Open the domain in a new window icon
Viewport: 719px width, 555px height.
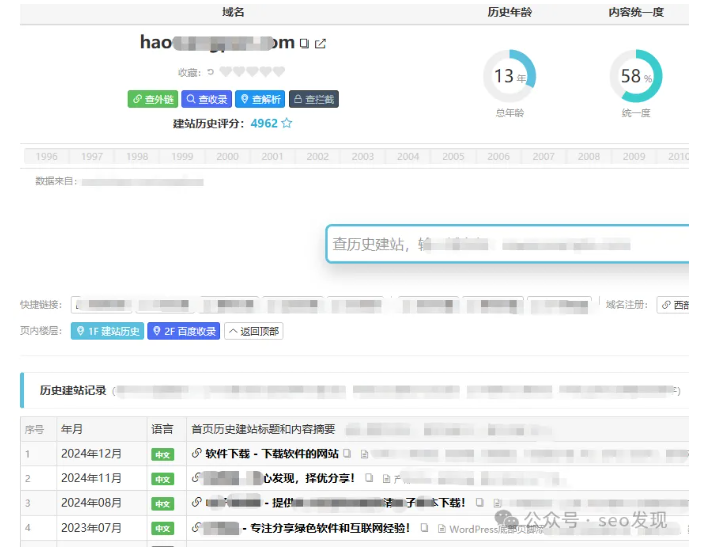(x=320, y=44)
